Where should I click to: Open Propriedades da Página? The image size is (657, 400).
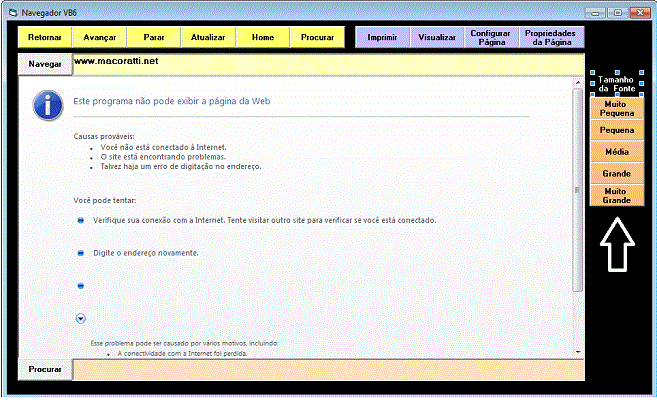coord(551,37)
